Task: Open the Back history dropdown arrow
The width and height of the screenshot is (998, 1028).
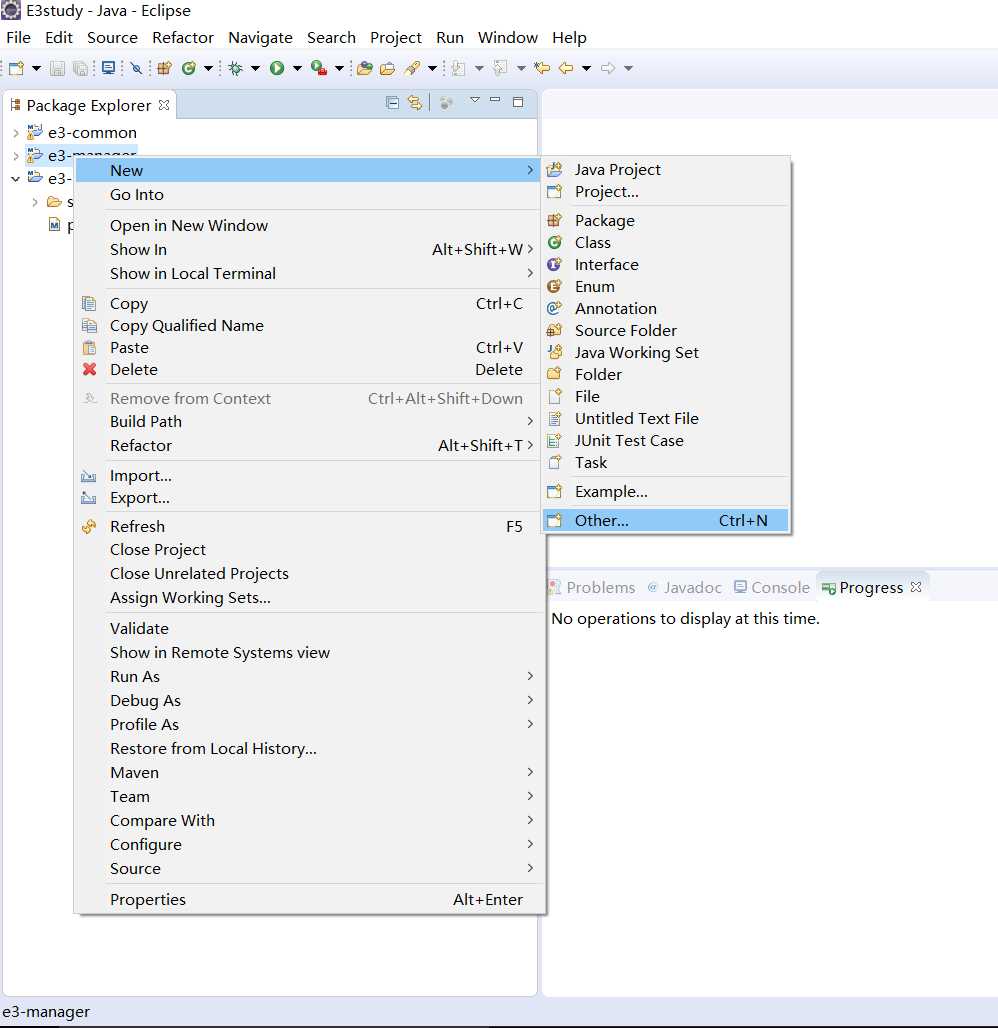Action: click(586, 68)
